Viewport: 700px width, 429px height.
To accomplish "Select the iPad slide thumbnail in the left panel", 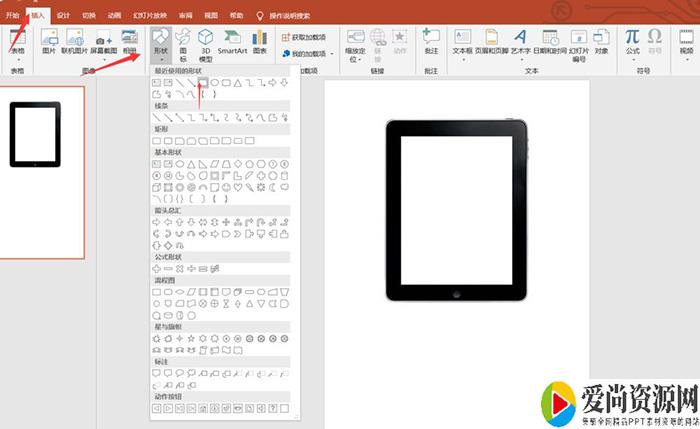I will [35, 134].
